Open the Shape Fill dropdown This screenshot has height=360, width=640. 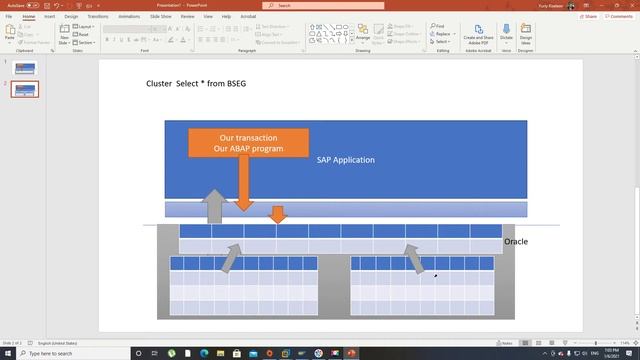401,26
